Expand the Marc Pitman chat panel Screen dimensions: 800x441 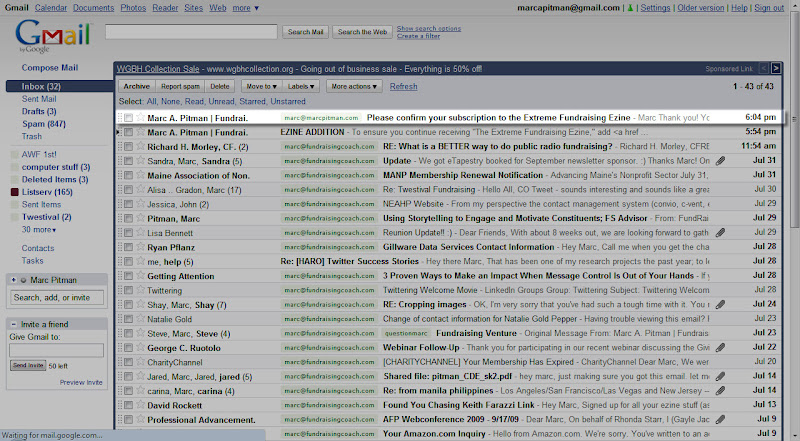click(x=13, y=280)
